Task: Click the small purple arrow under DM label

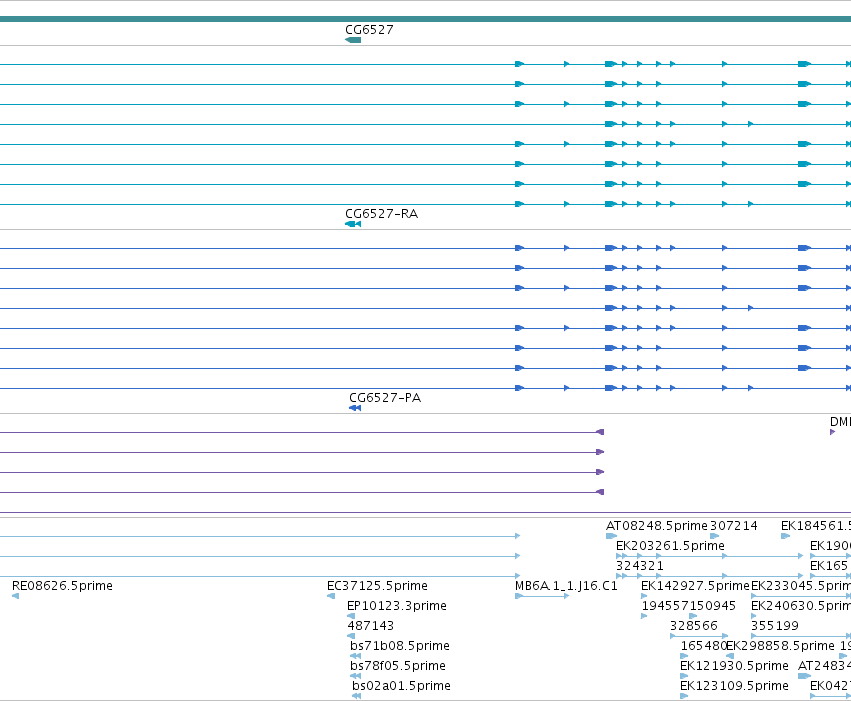Action: 833,432
